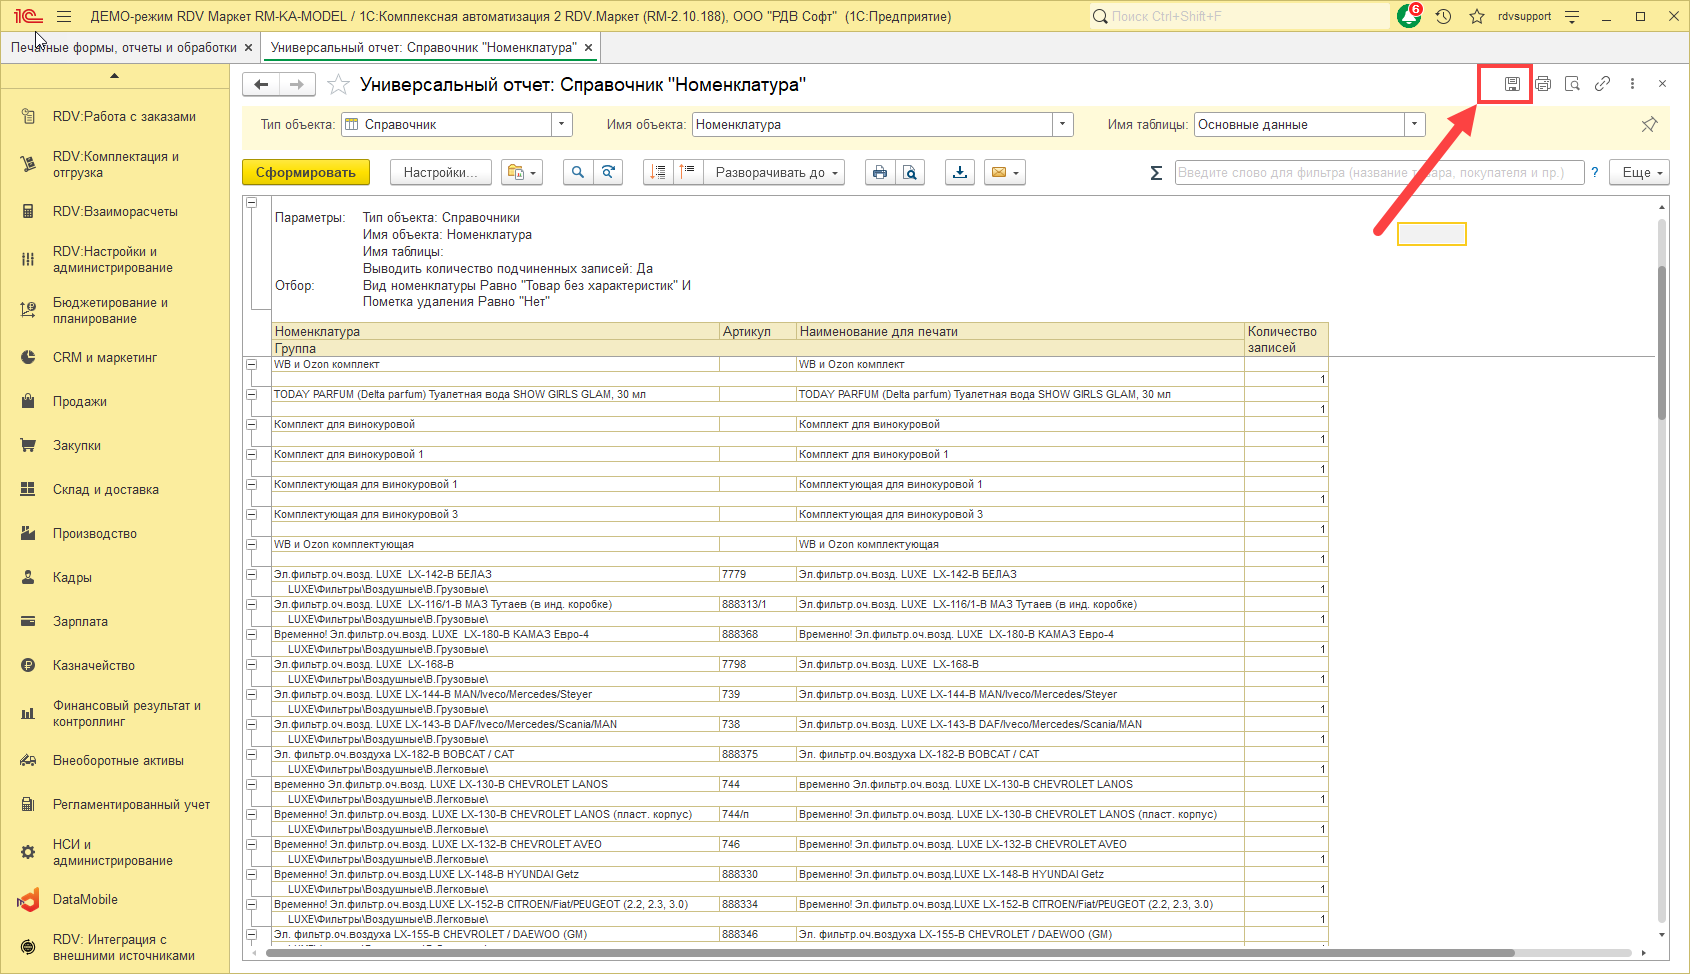Click the filter word input field

(1378, 172)
